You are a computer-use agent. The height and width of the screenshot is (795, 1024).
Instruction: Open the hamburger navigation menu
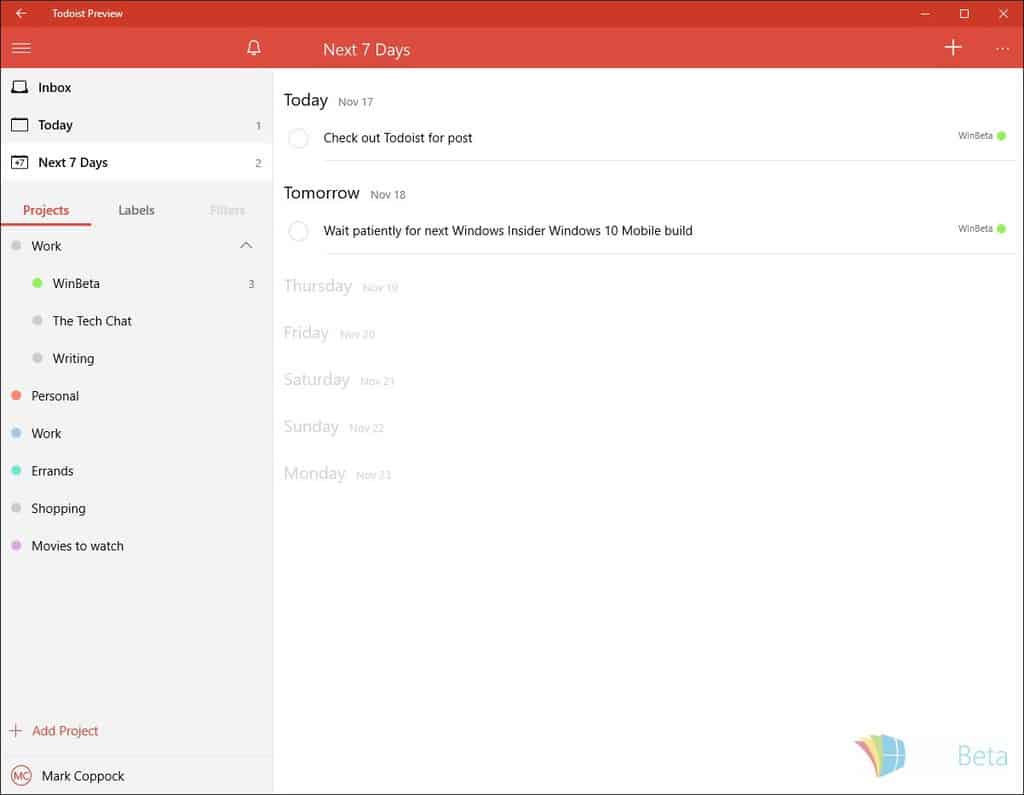[21, 48]
